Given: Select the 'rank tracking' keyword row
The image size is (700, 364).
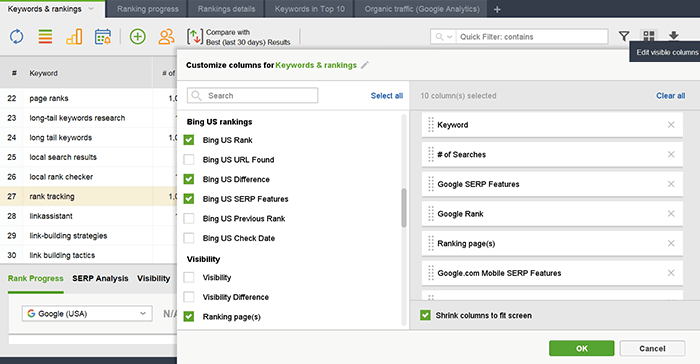Looking at the screenshot, I should click(88, 197).
